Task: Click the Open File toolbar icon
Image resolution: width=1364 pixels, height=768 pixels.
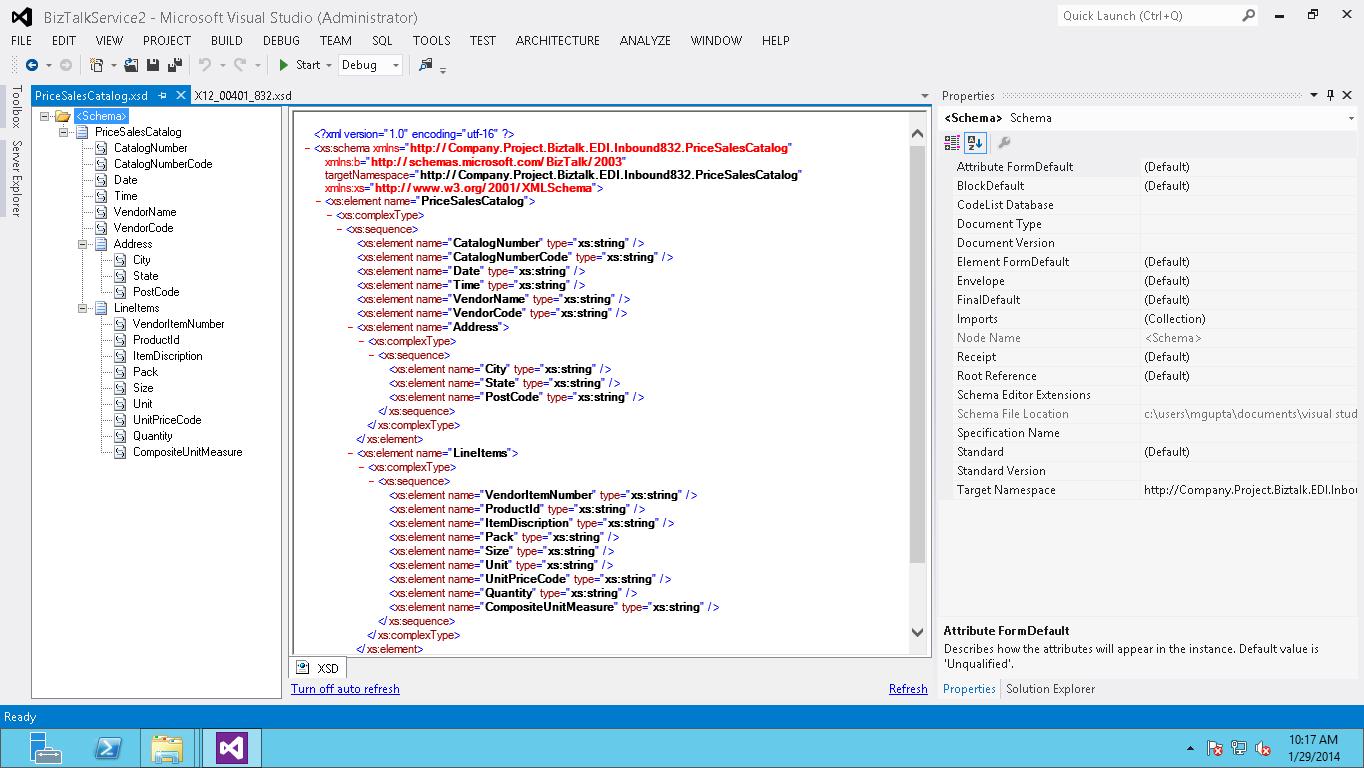Action: [131, 65]
